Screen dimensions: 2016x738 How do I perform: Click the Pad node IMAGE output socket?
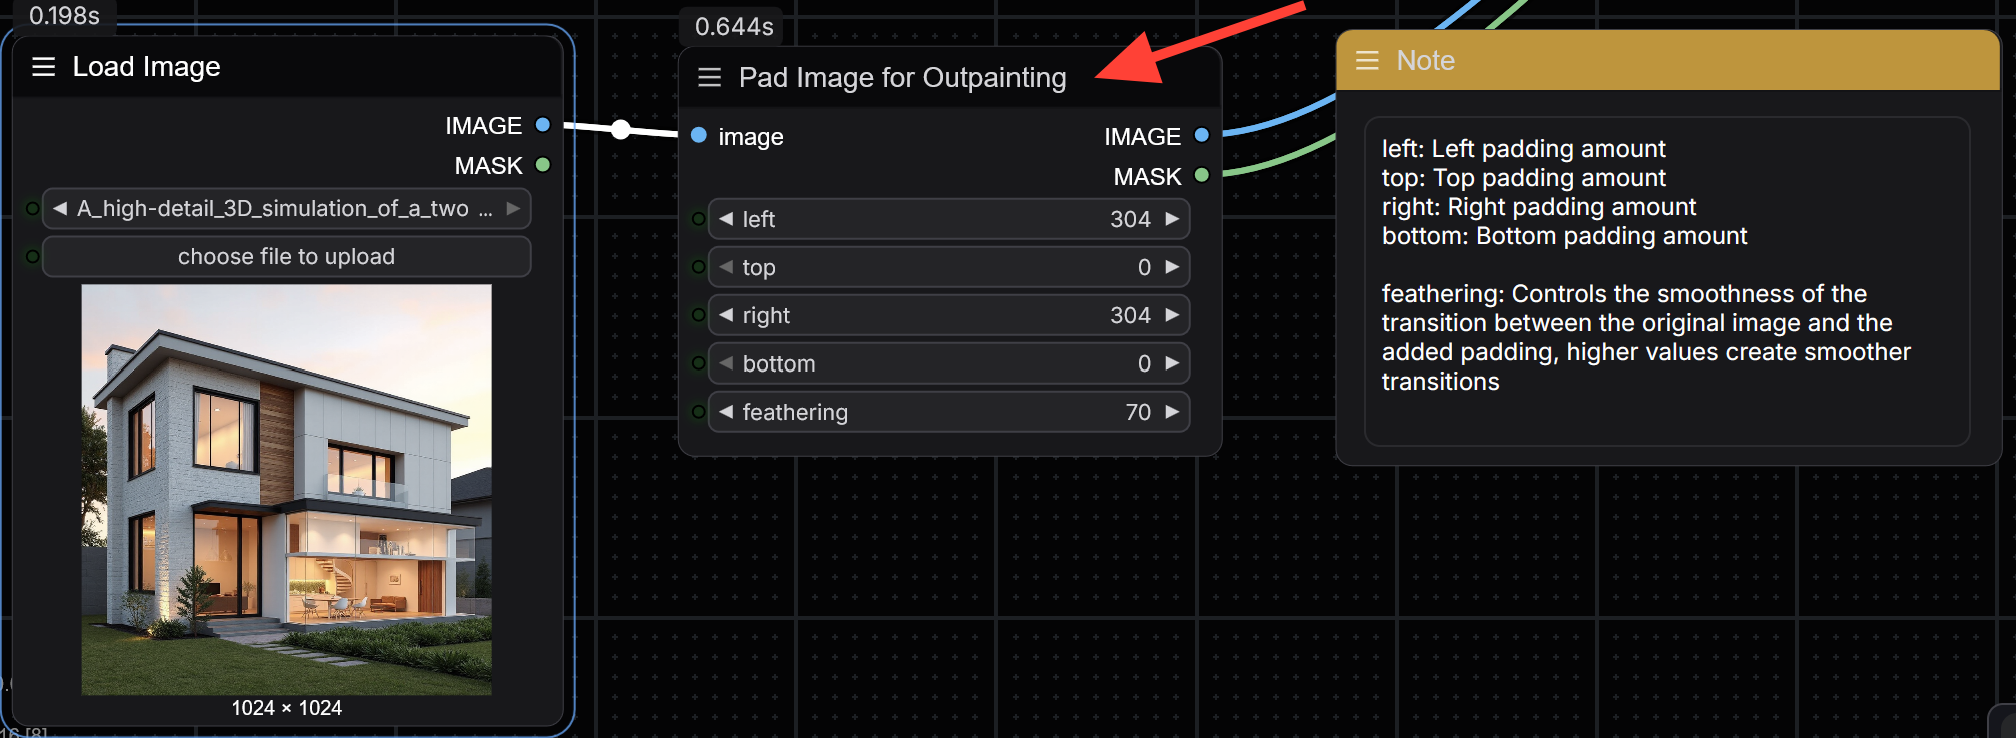point(1202,136)
